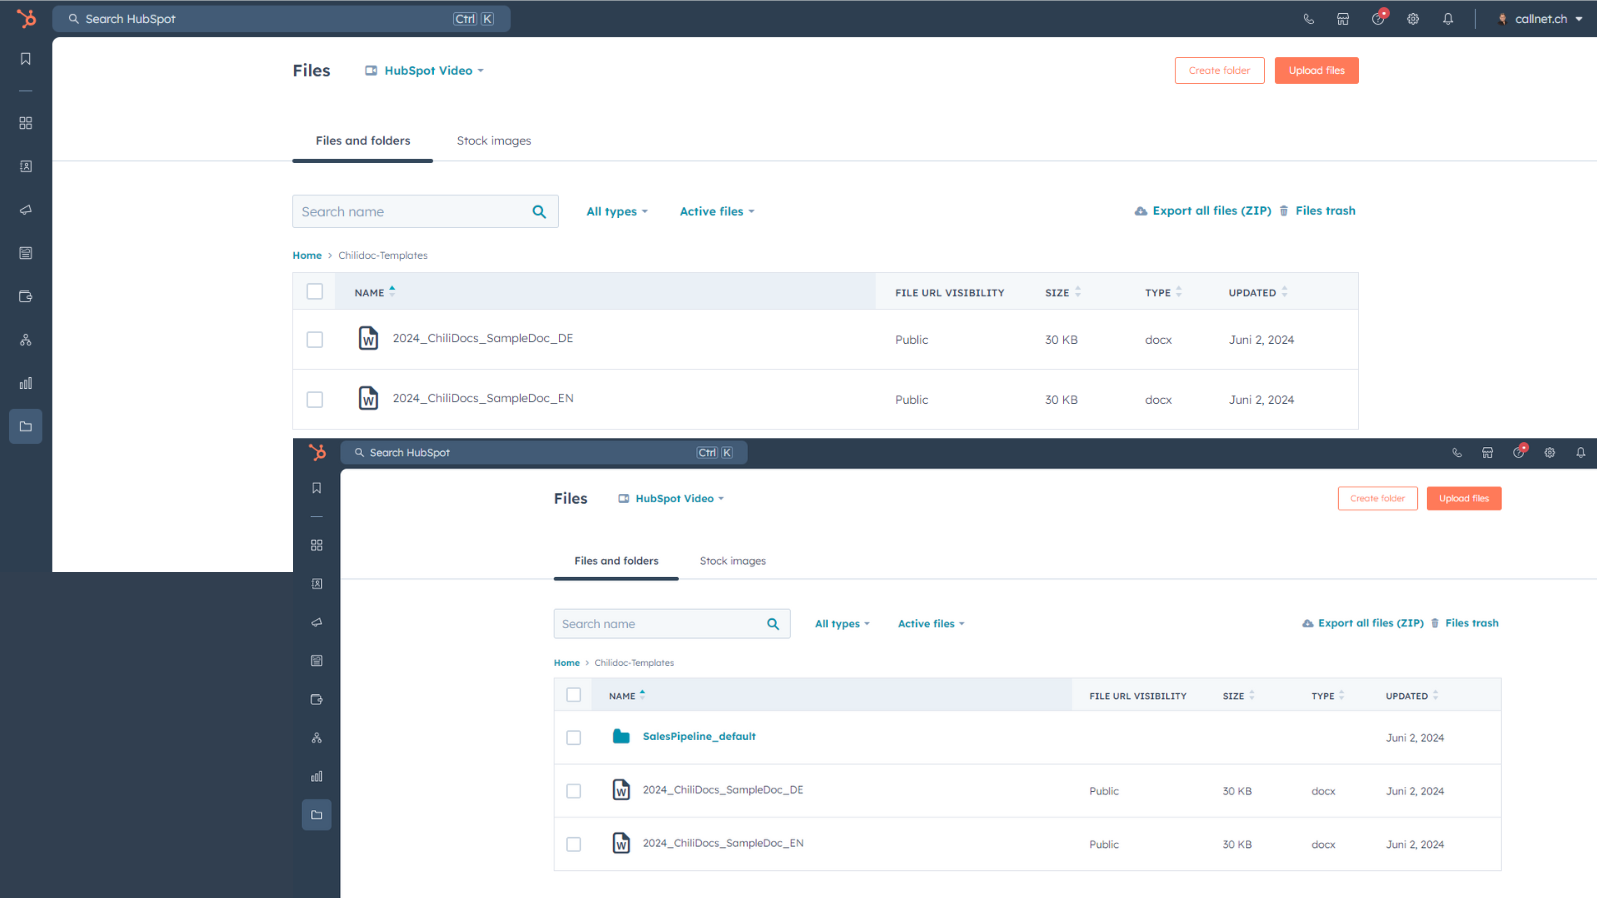Tick the select-all checkbox in the lower window table header
Image resolution: width=1597 pixels, height=898 pixels.
[x=574, y=695]
